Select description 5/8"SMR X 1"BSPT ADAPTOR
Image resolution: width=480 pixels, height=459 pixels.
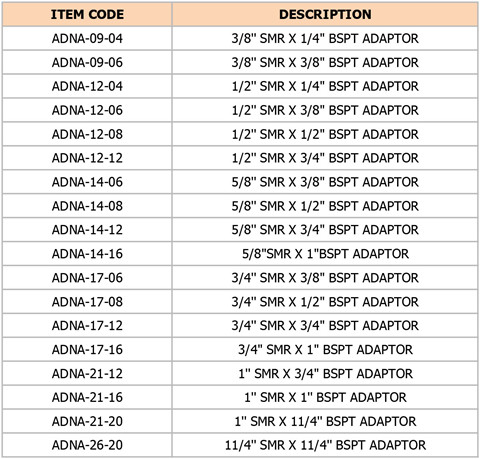(x=325, y=254)
